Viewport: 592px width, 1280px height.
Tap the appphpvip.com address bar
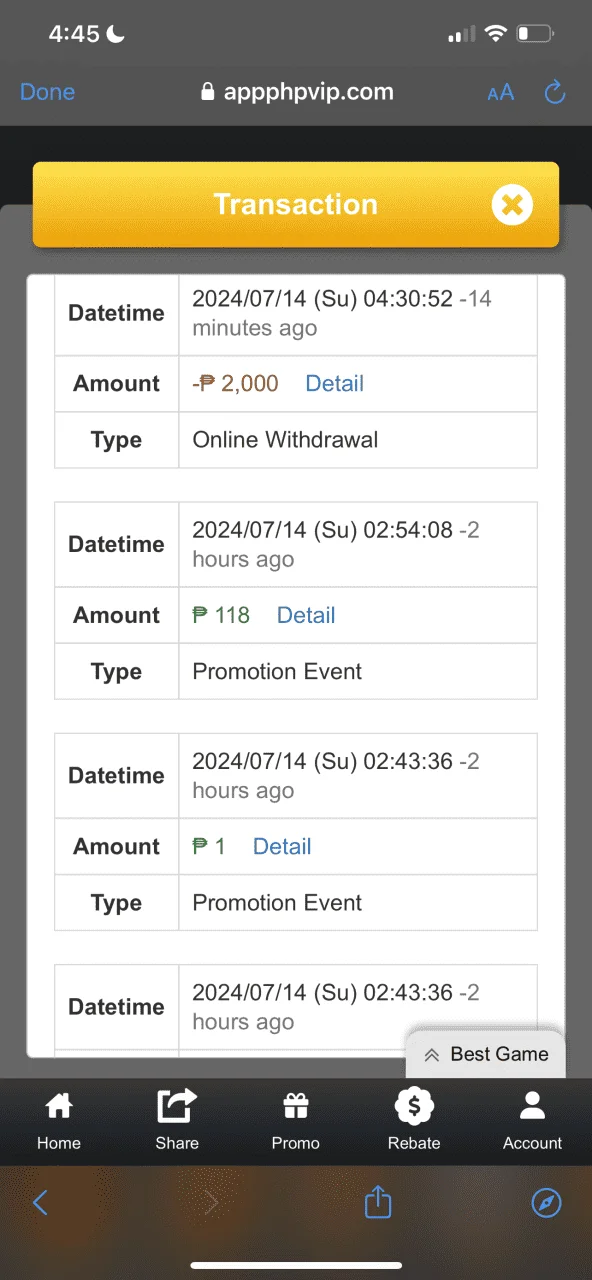[x=297, y=92]
